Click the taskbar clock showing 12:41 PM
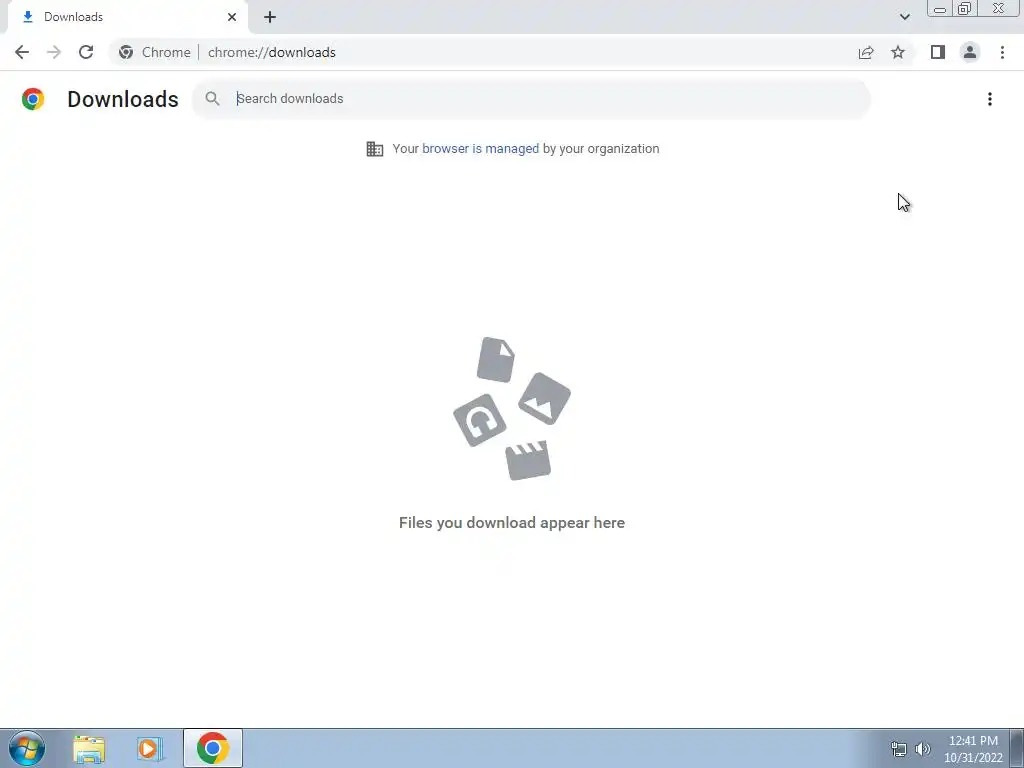 973,749
